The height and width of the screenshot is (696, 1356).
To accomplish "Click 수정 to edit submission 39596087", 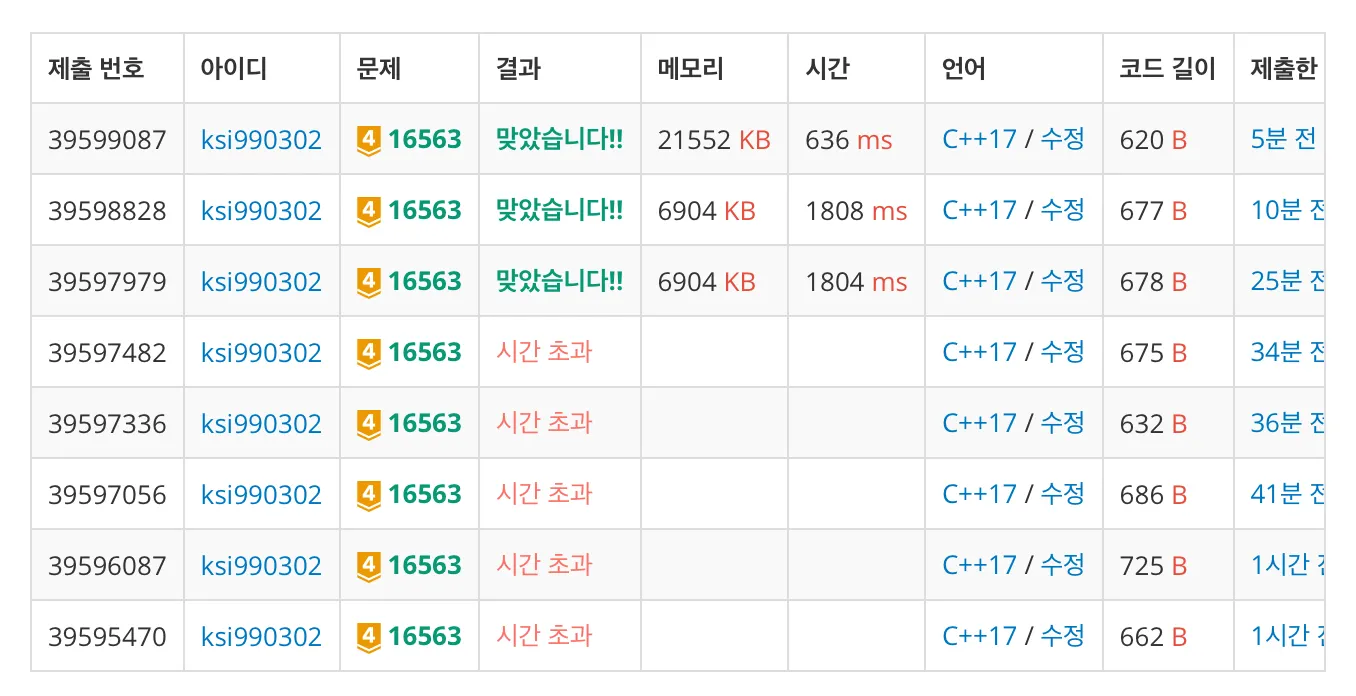I will coord(1062,566).
